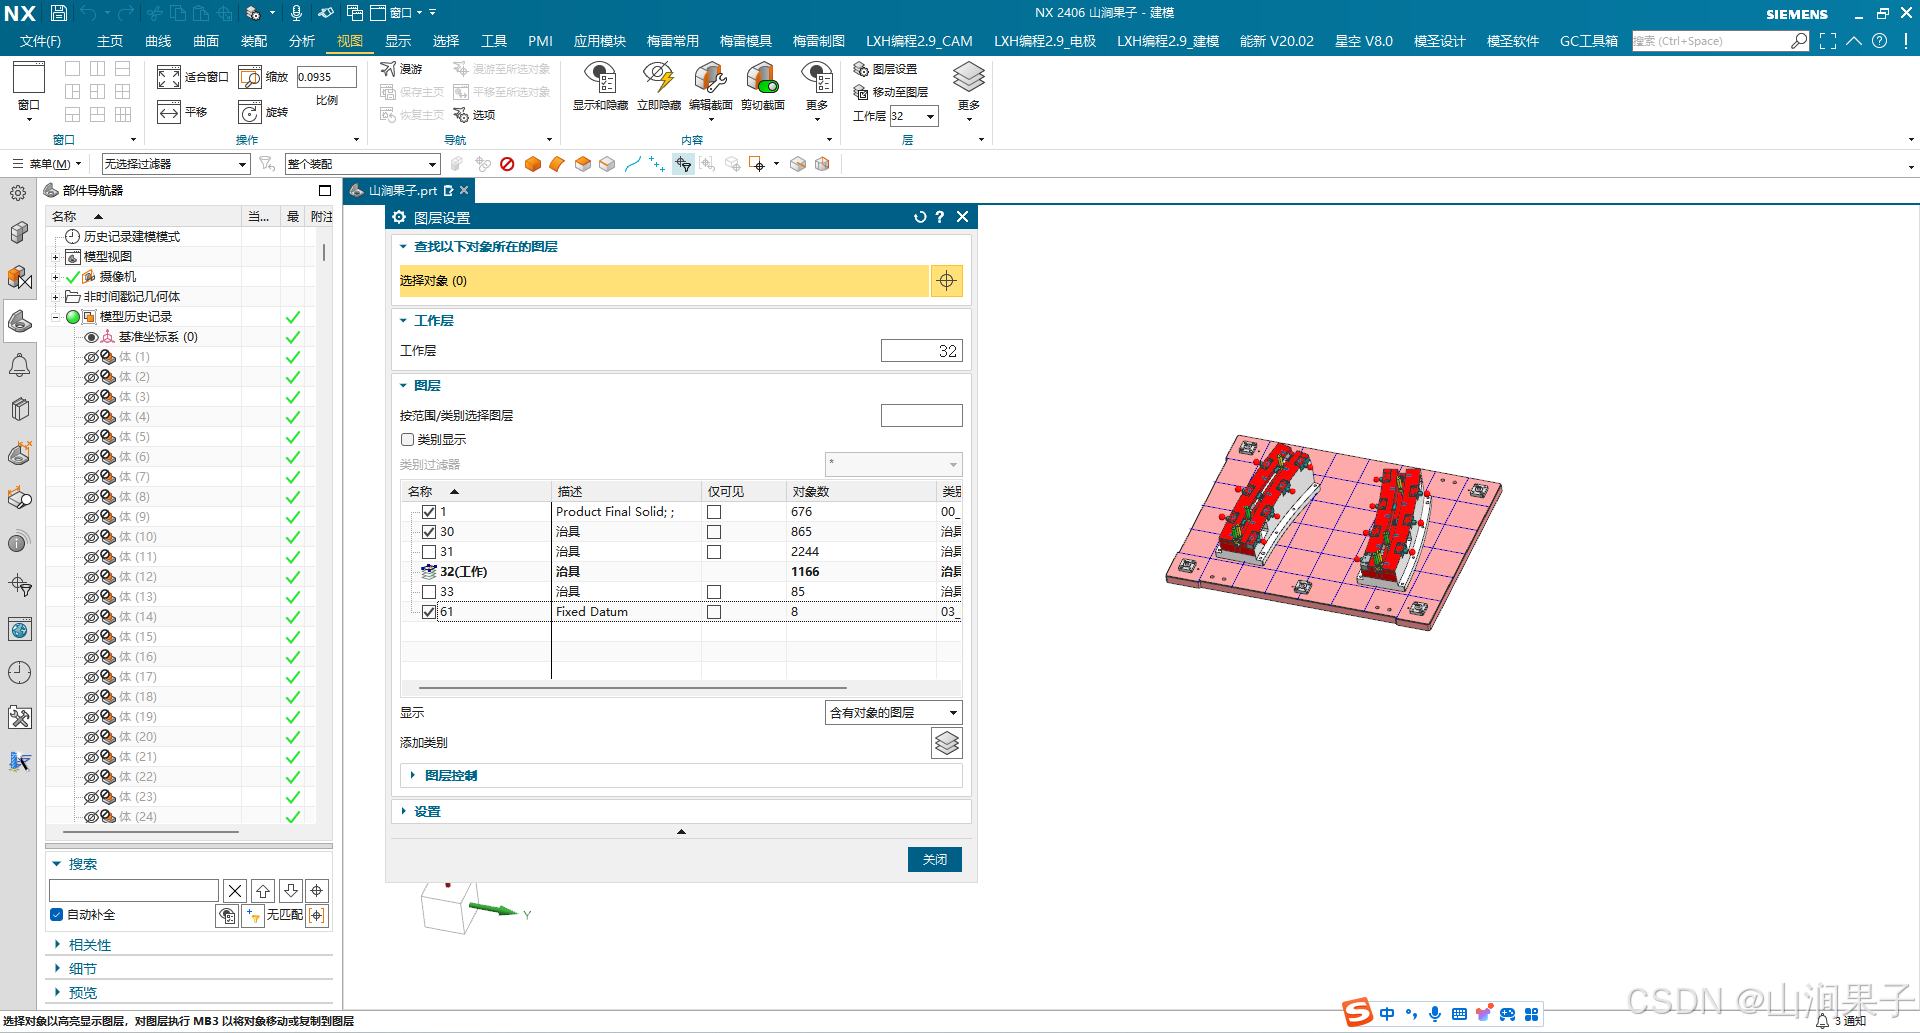Open the 3 notifications bell
The image size is (1920, 1033).
(x=1841, y=1021)
